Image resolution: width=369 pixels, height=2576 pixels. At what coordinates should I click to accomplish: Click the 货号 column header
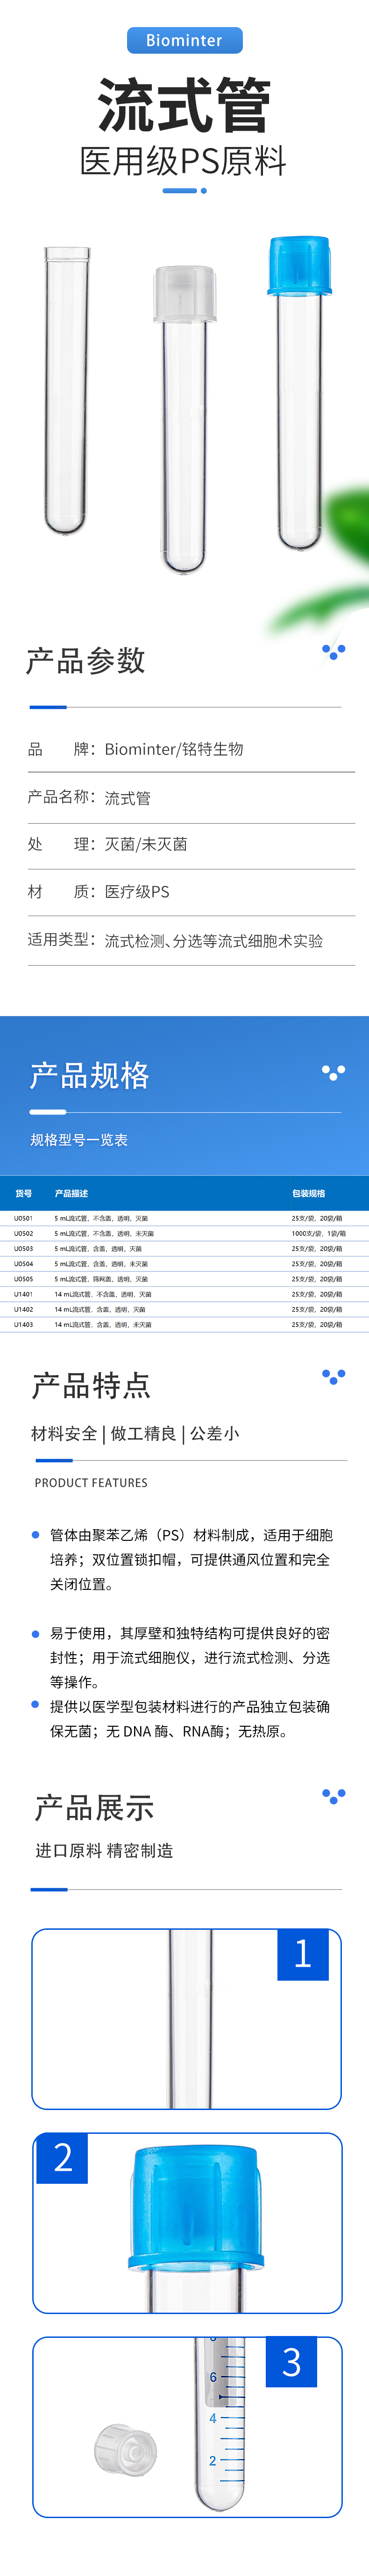pos(24,1193)
